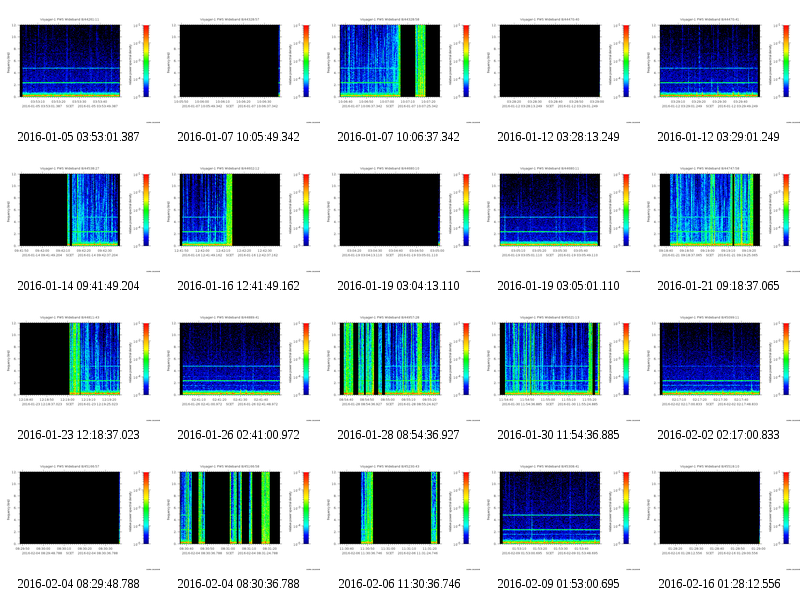This screenshot has height=596, width=800.
Task: Click the caption text 2016-01-14 09:41:49.204
Action: point(78,286)
